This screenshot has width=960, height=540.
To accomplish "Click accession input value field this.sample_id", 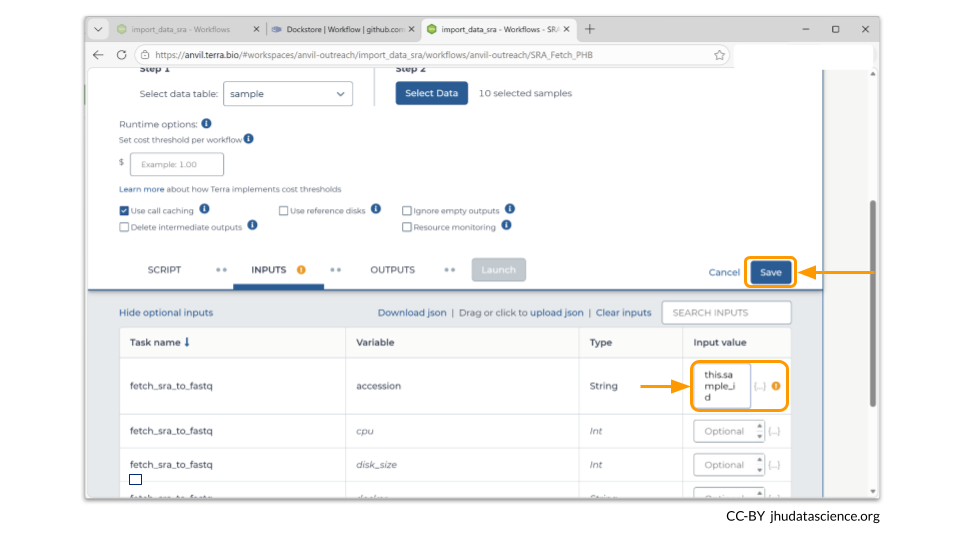I will [721, 386].
